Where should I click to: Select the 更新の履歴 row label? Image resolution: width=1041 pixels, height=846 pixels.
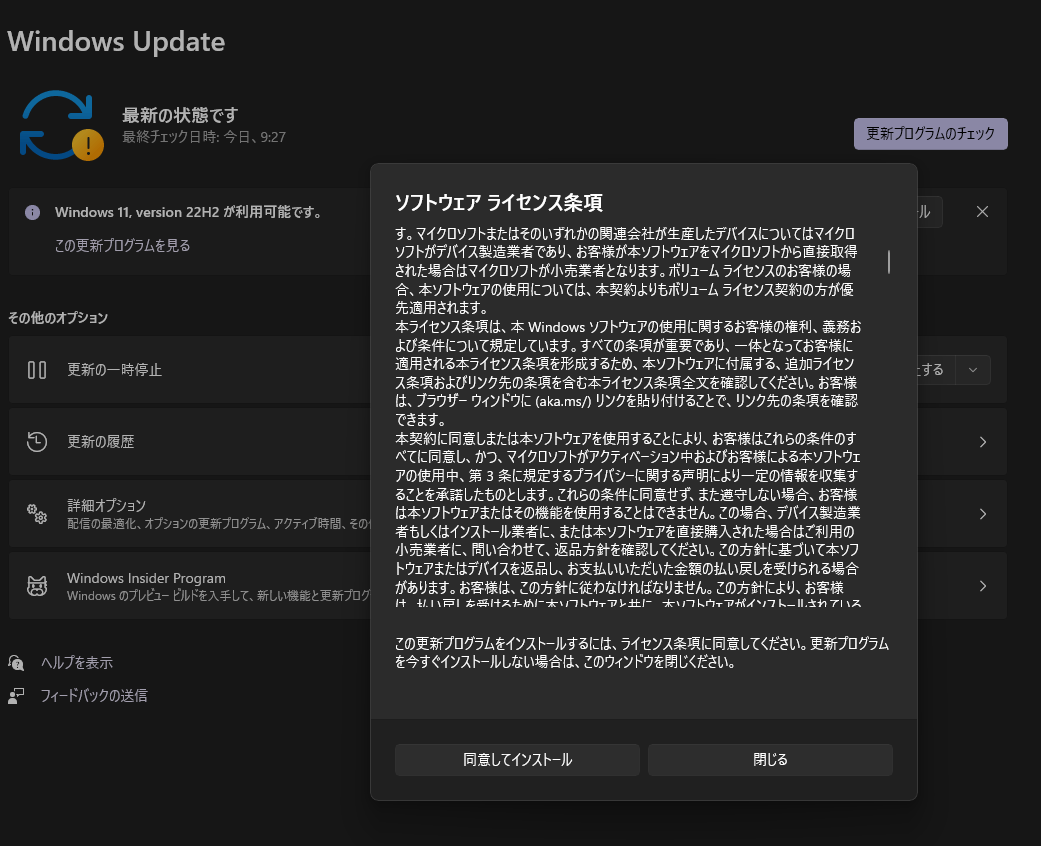coord(100,442)
